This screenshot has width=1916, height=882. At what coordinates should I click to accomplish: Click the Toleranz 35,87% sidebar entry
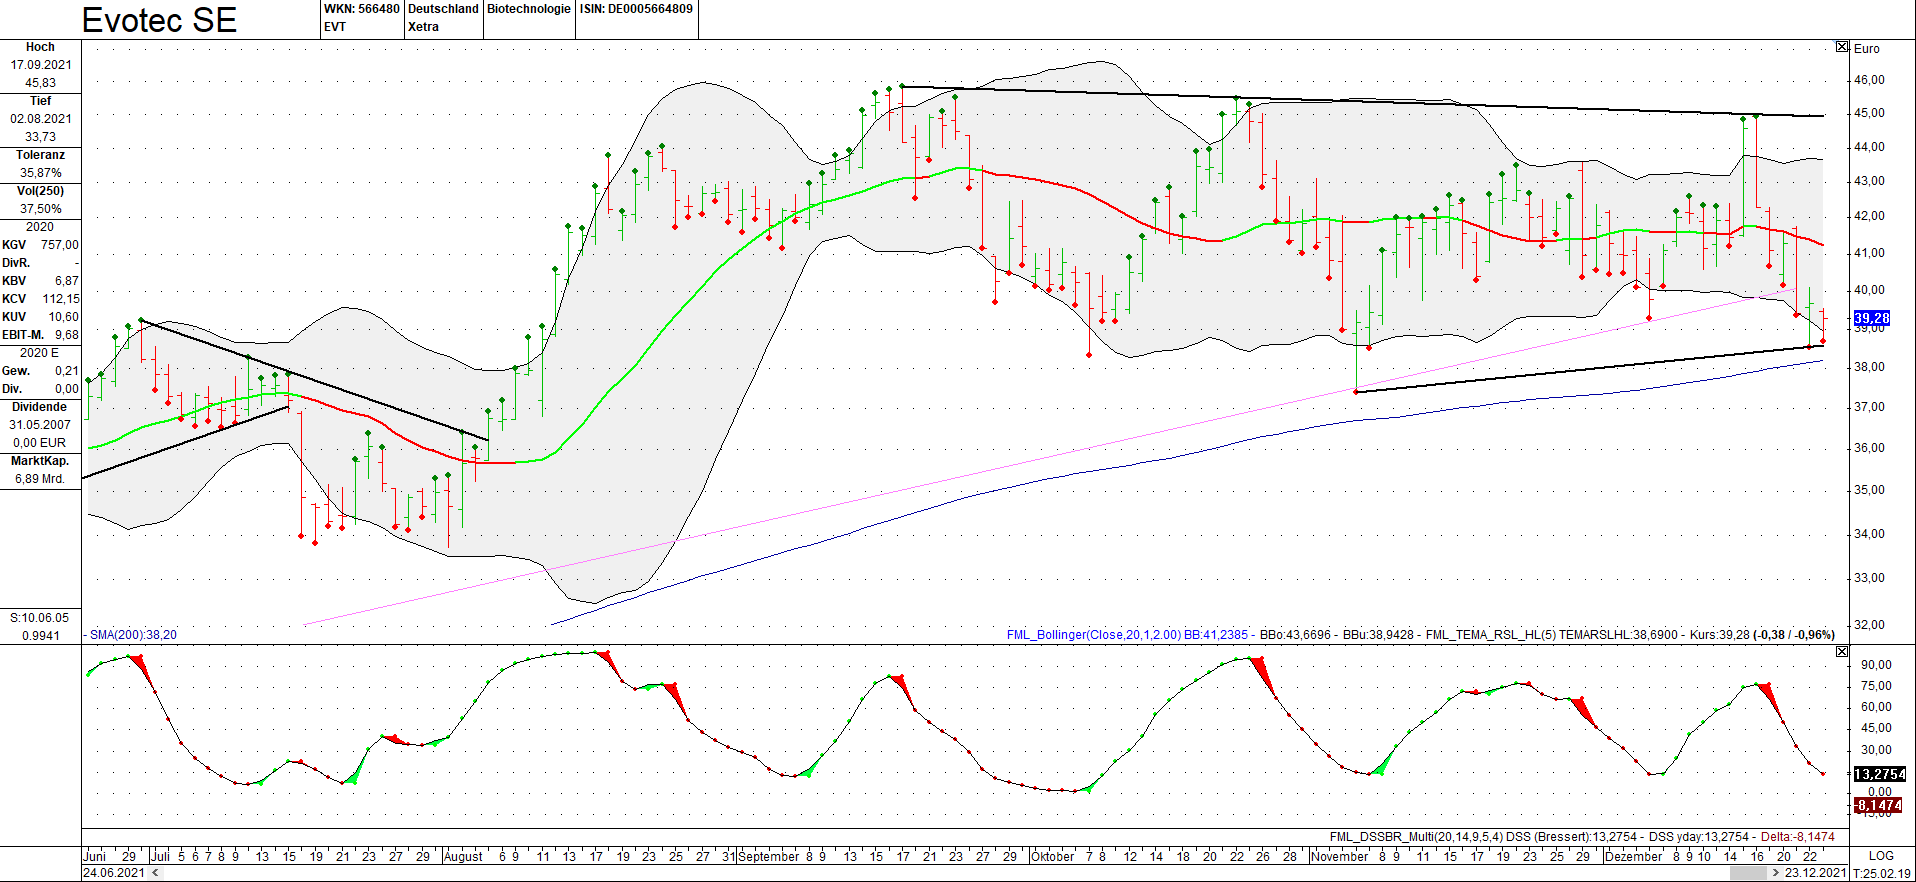(40, 164)
